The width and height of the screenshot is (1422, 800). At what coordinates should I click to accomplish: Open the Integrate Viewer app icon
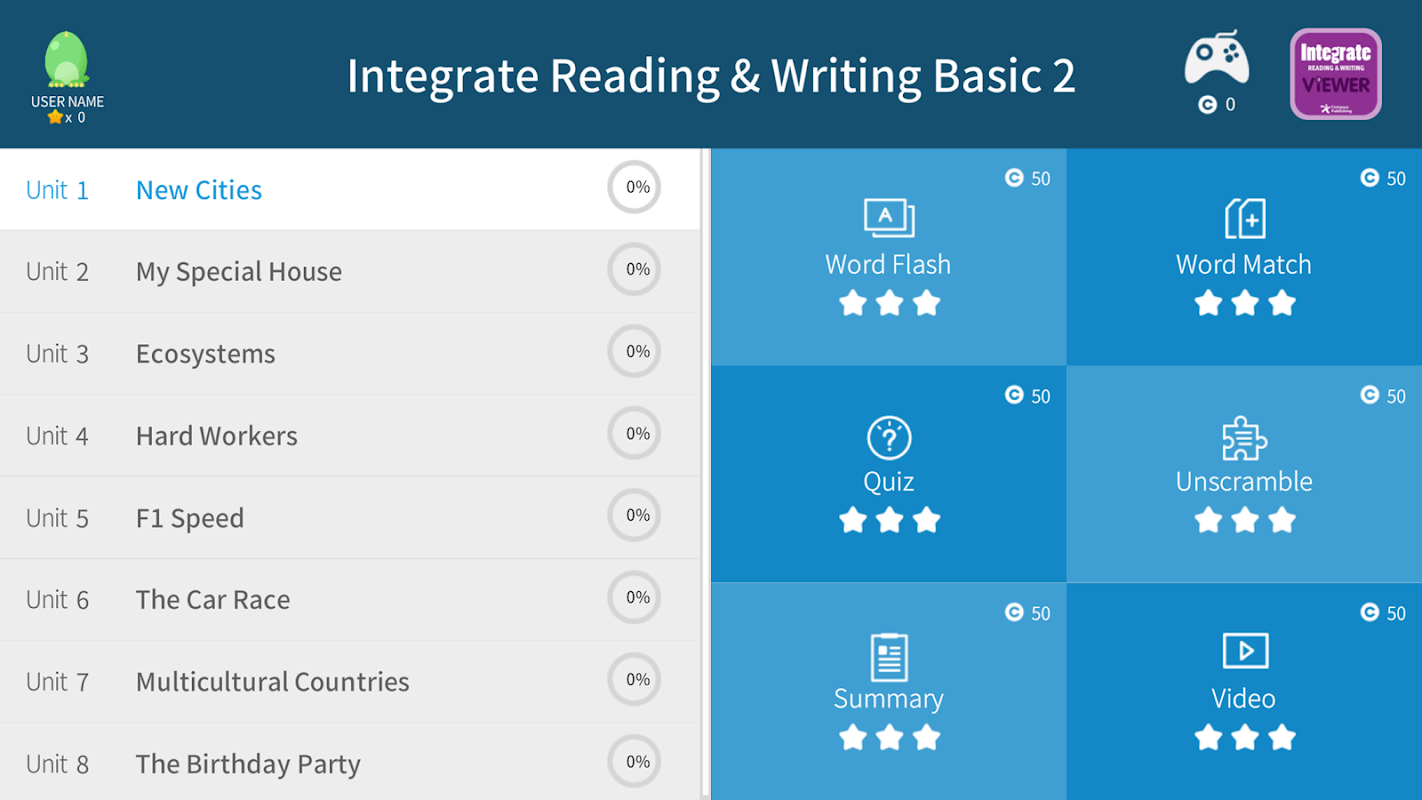(1335, 74)
